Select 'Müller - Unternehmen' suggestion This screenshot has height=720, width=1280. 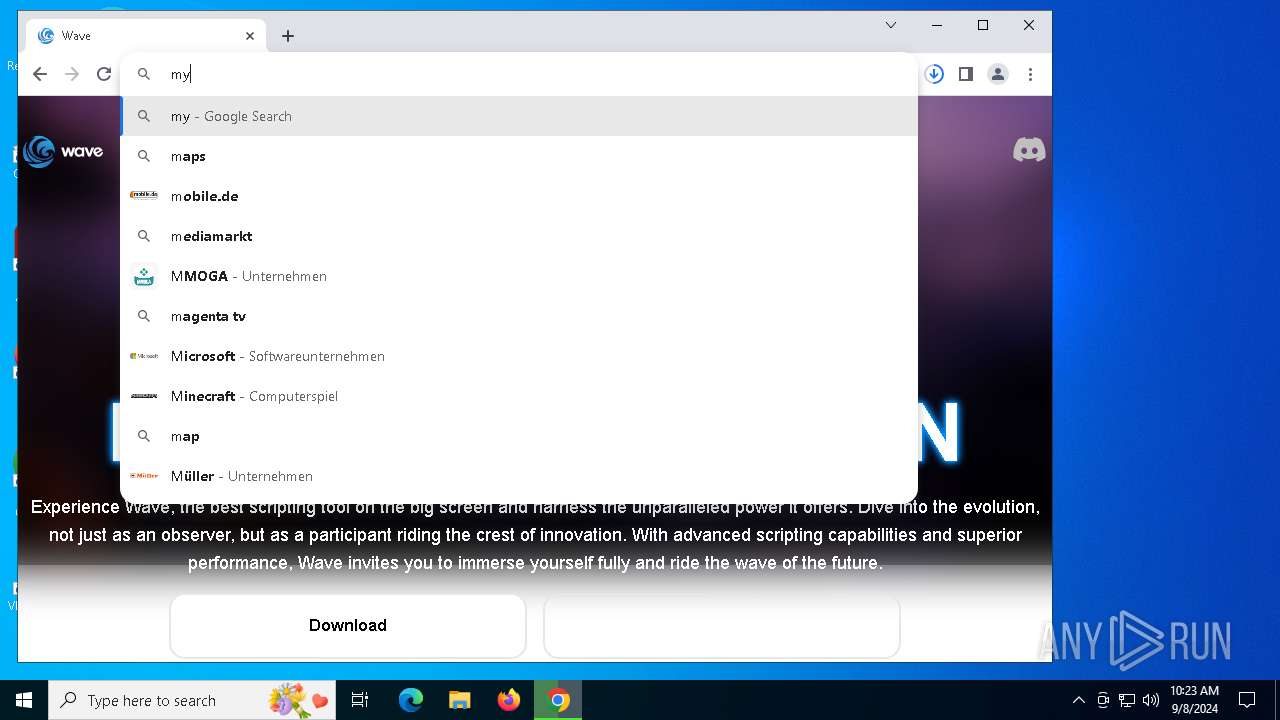pyautogui.click(x=519, y=476)
